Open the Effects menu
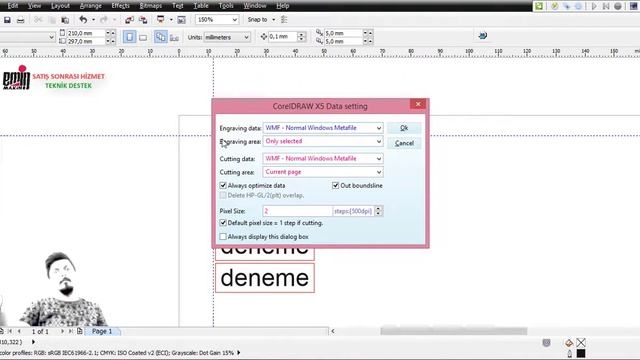 pos(120,6)
